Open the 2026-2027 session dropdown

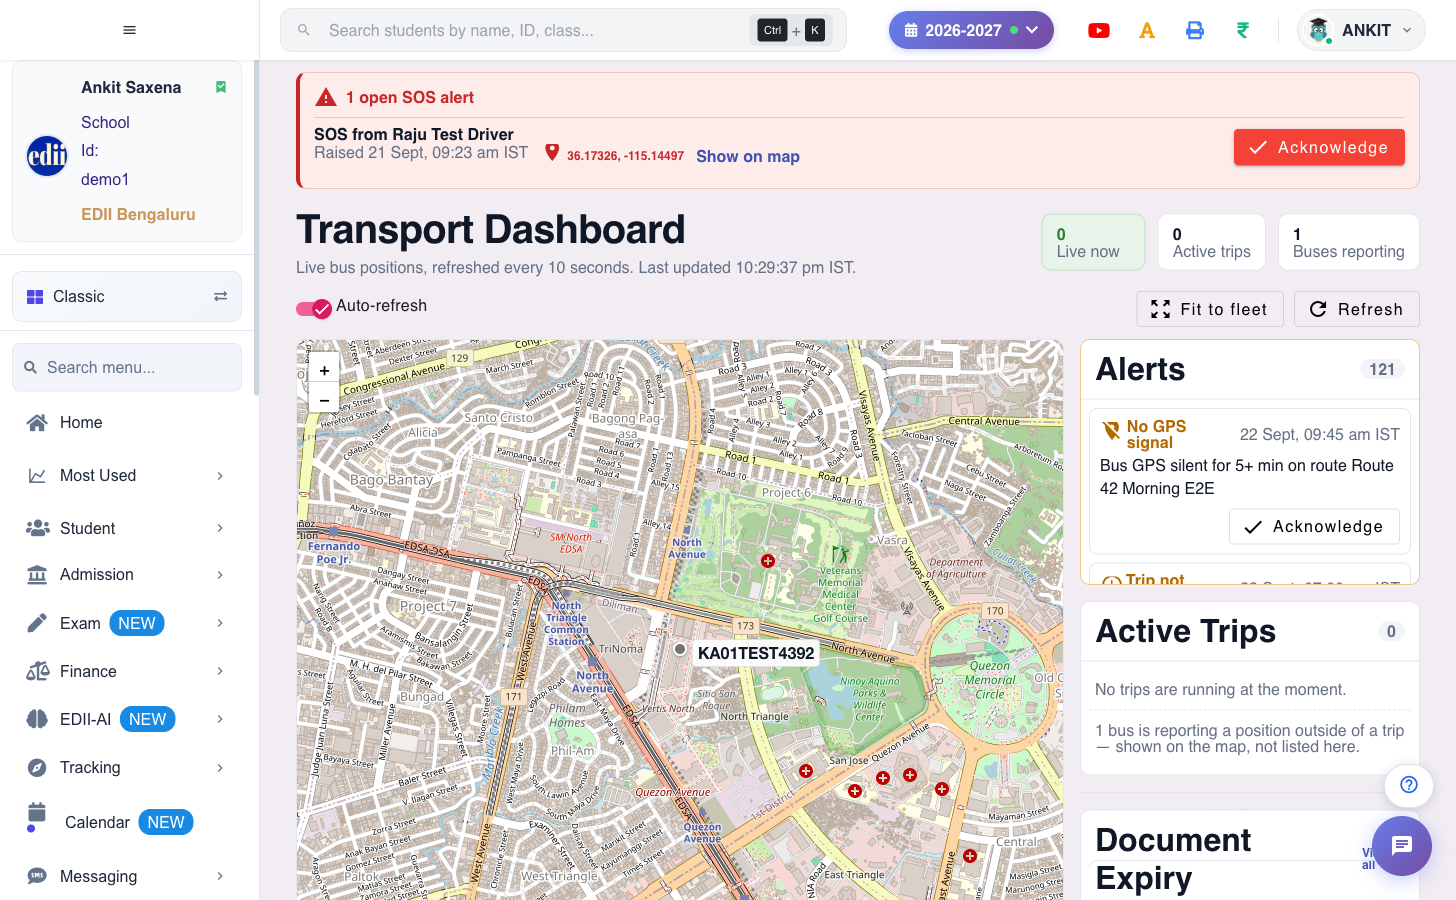(x=971, y=30)
